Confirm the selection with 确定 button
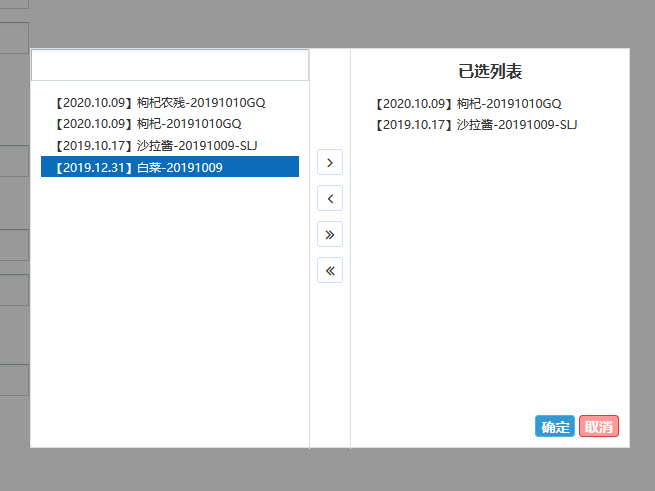The width and height of the screenshot is (655, 491). pyautogui.click(x=555, y=427)
